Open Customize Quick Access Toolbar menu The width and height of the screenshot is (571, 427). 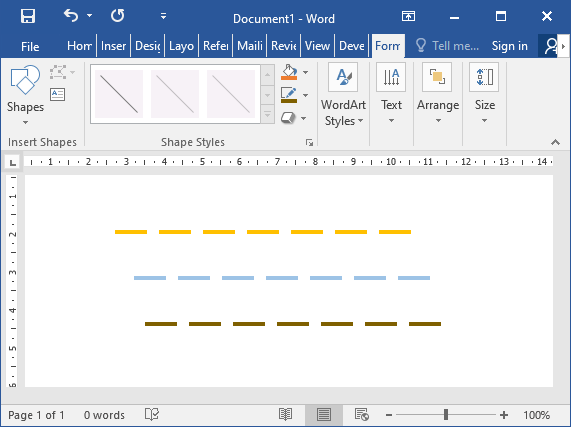point(164,16)
